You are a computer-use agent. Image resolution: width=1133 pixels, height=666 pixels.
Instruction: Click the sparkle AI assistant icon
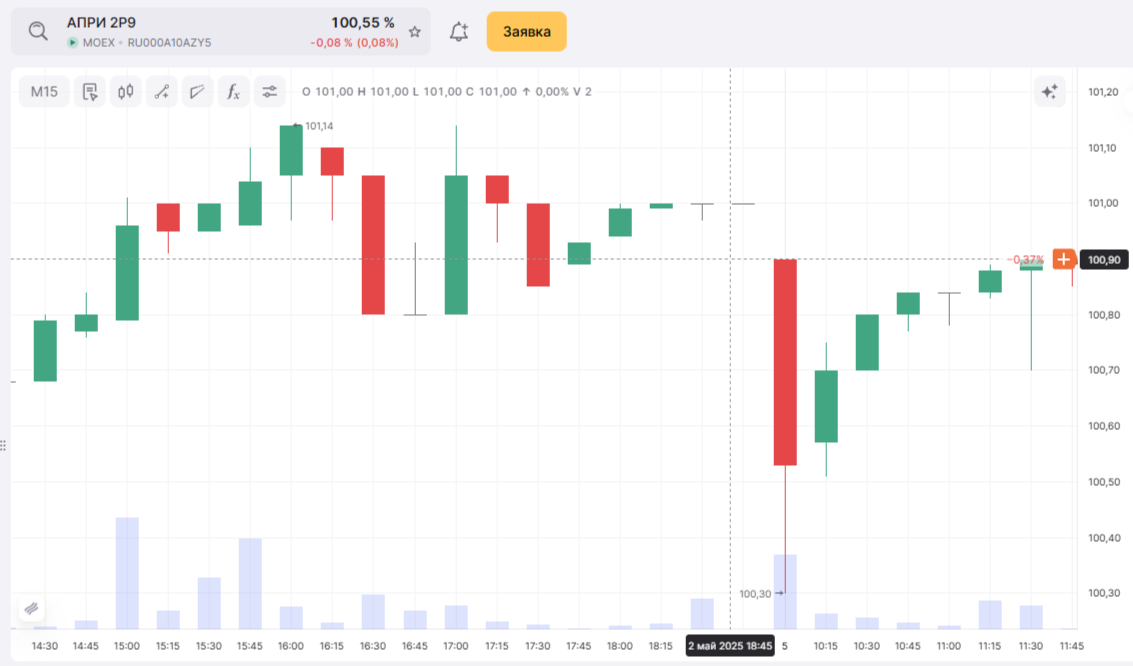tap(1050, 92)
